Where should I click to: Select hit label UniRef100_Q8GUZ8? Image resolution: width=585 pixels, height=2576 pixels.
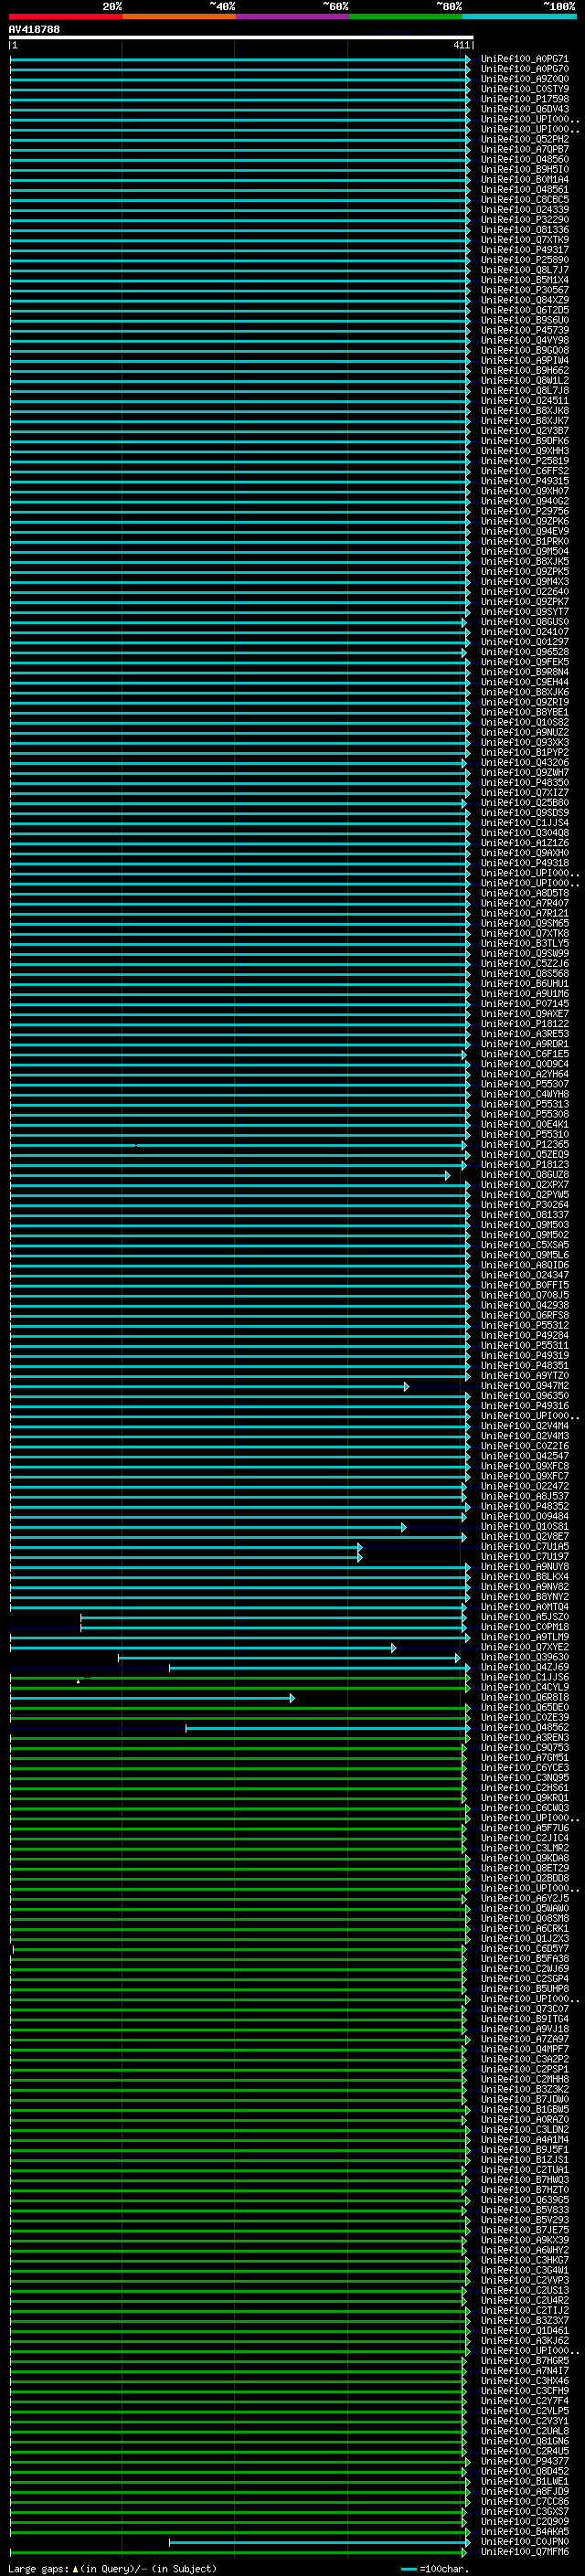click(x=525, y=1175)
